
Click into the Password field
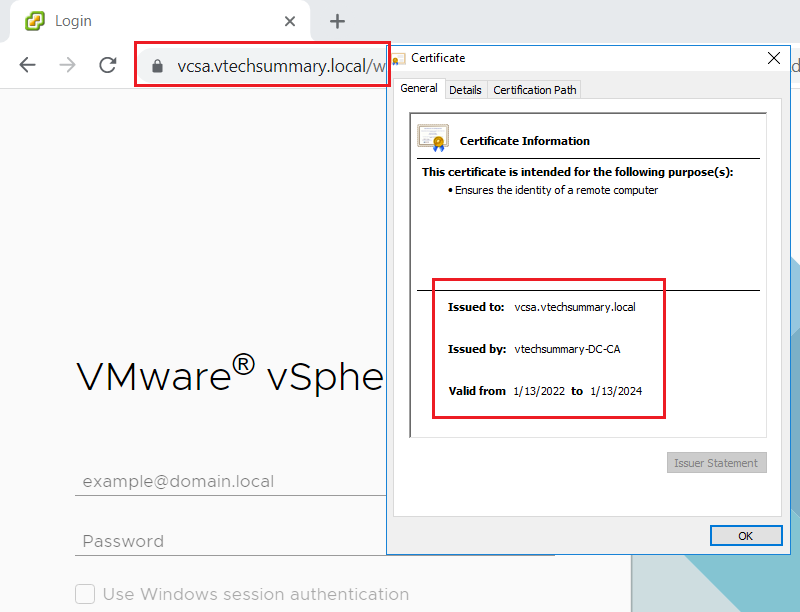point(230,541)
